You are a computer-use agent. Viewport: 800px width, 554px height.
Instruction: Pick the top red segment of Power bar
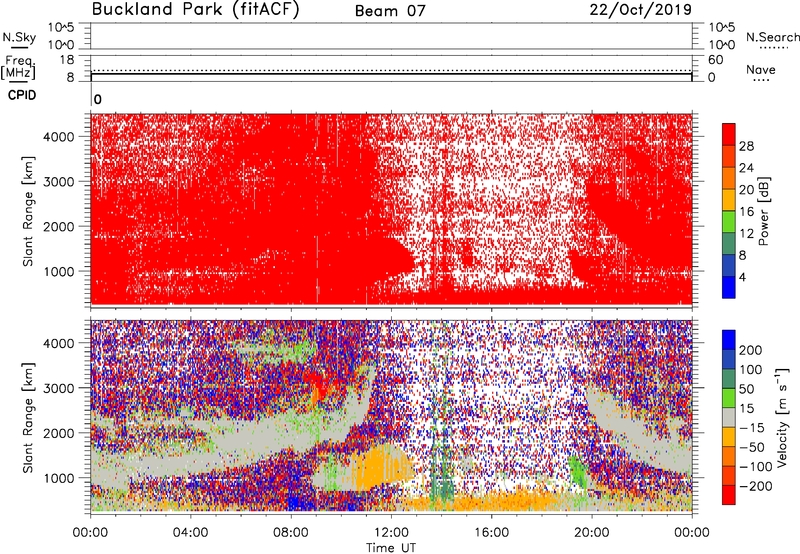[x=729, y=134]
